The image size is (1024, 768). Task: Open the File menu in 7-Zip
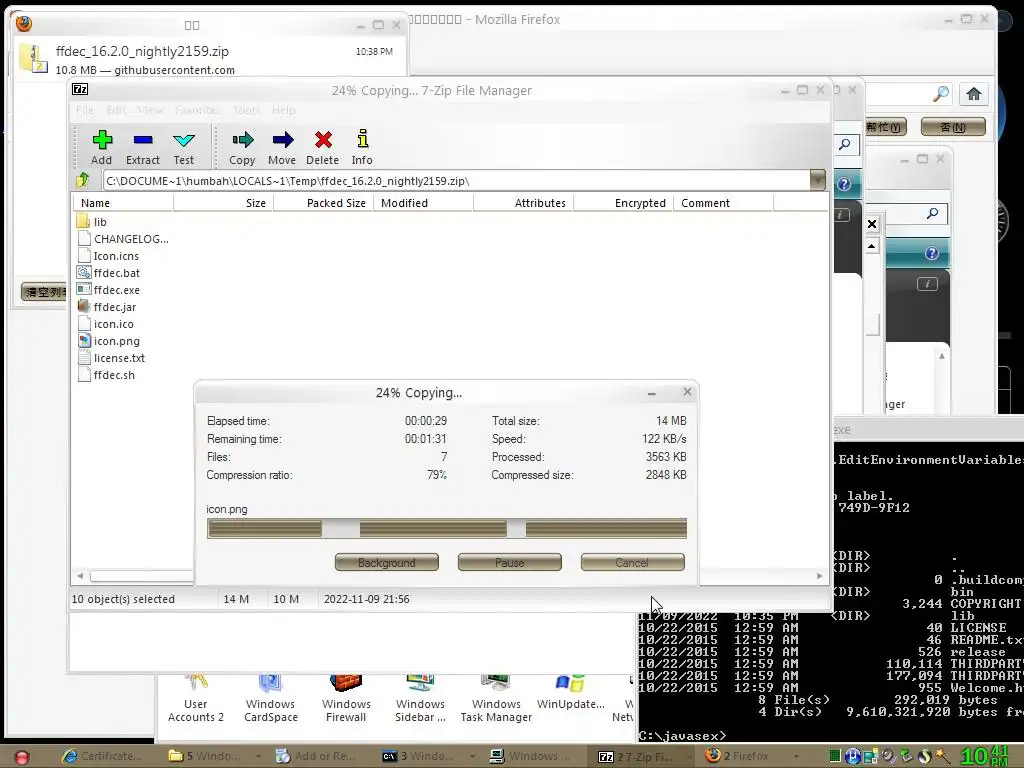(x=84, y=110)
